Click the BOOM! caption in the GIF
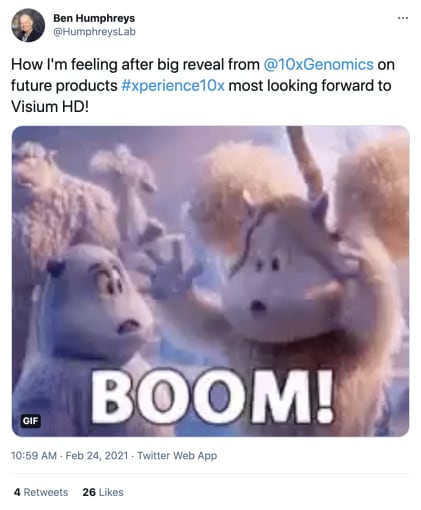 click(212, 398)
